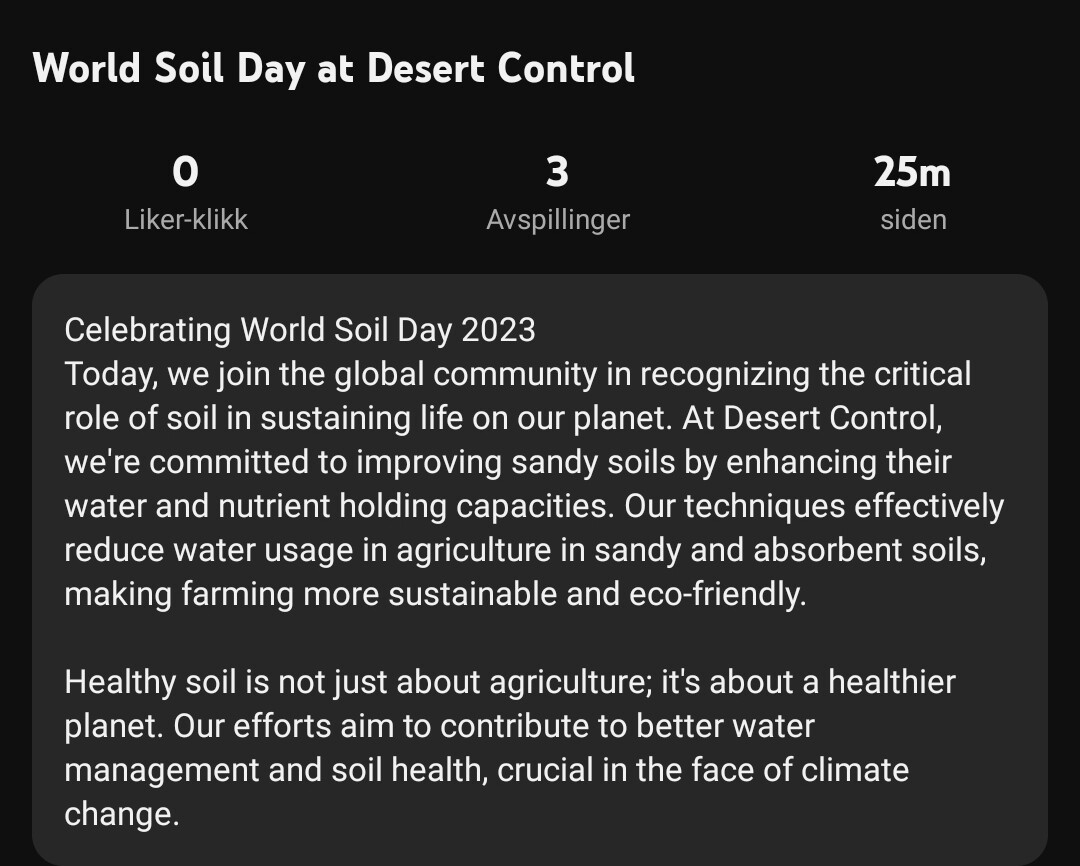Click the line starting 'we're committed to improving'

pyautogui.click(x=508, y=462)
